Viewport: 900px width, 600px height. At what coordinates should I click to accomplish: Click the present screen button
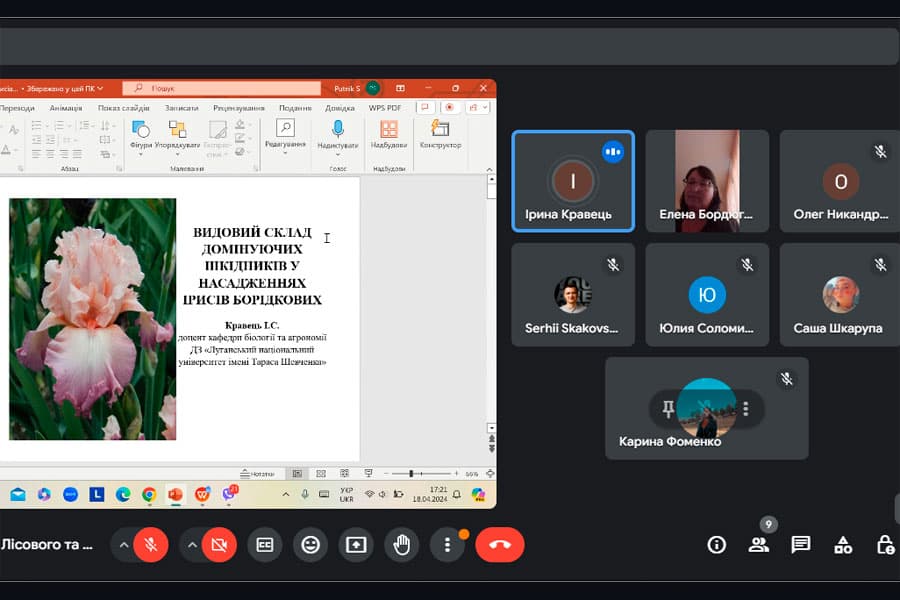pyautogui.click(x=356, y=545)
